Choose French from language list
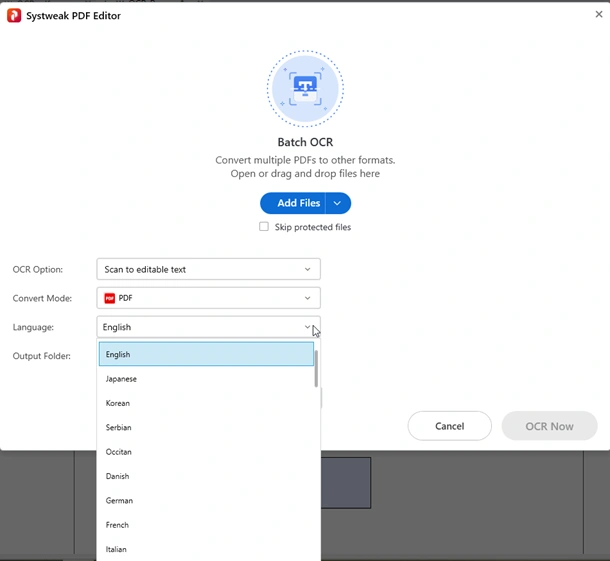Image resolution: width=610 pixels, height=561 pixels. pyautogui.click(x=206, y=525)
